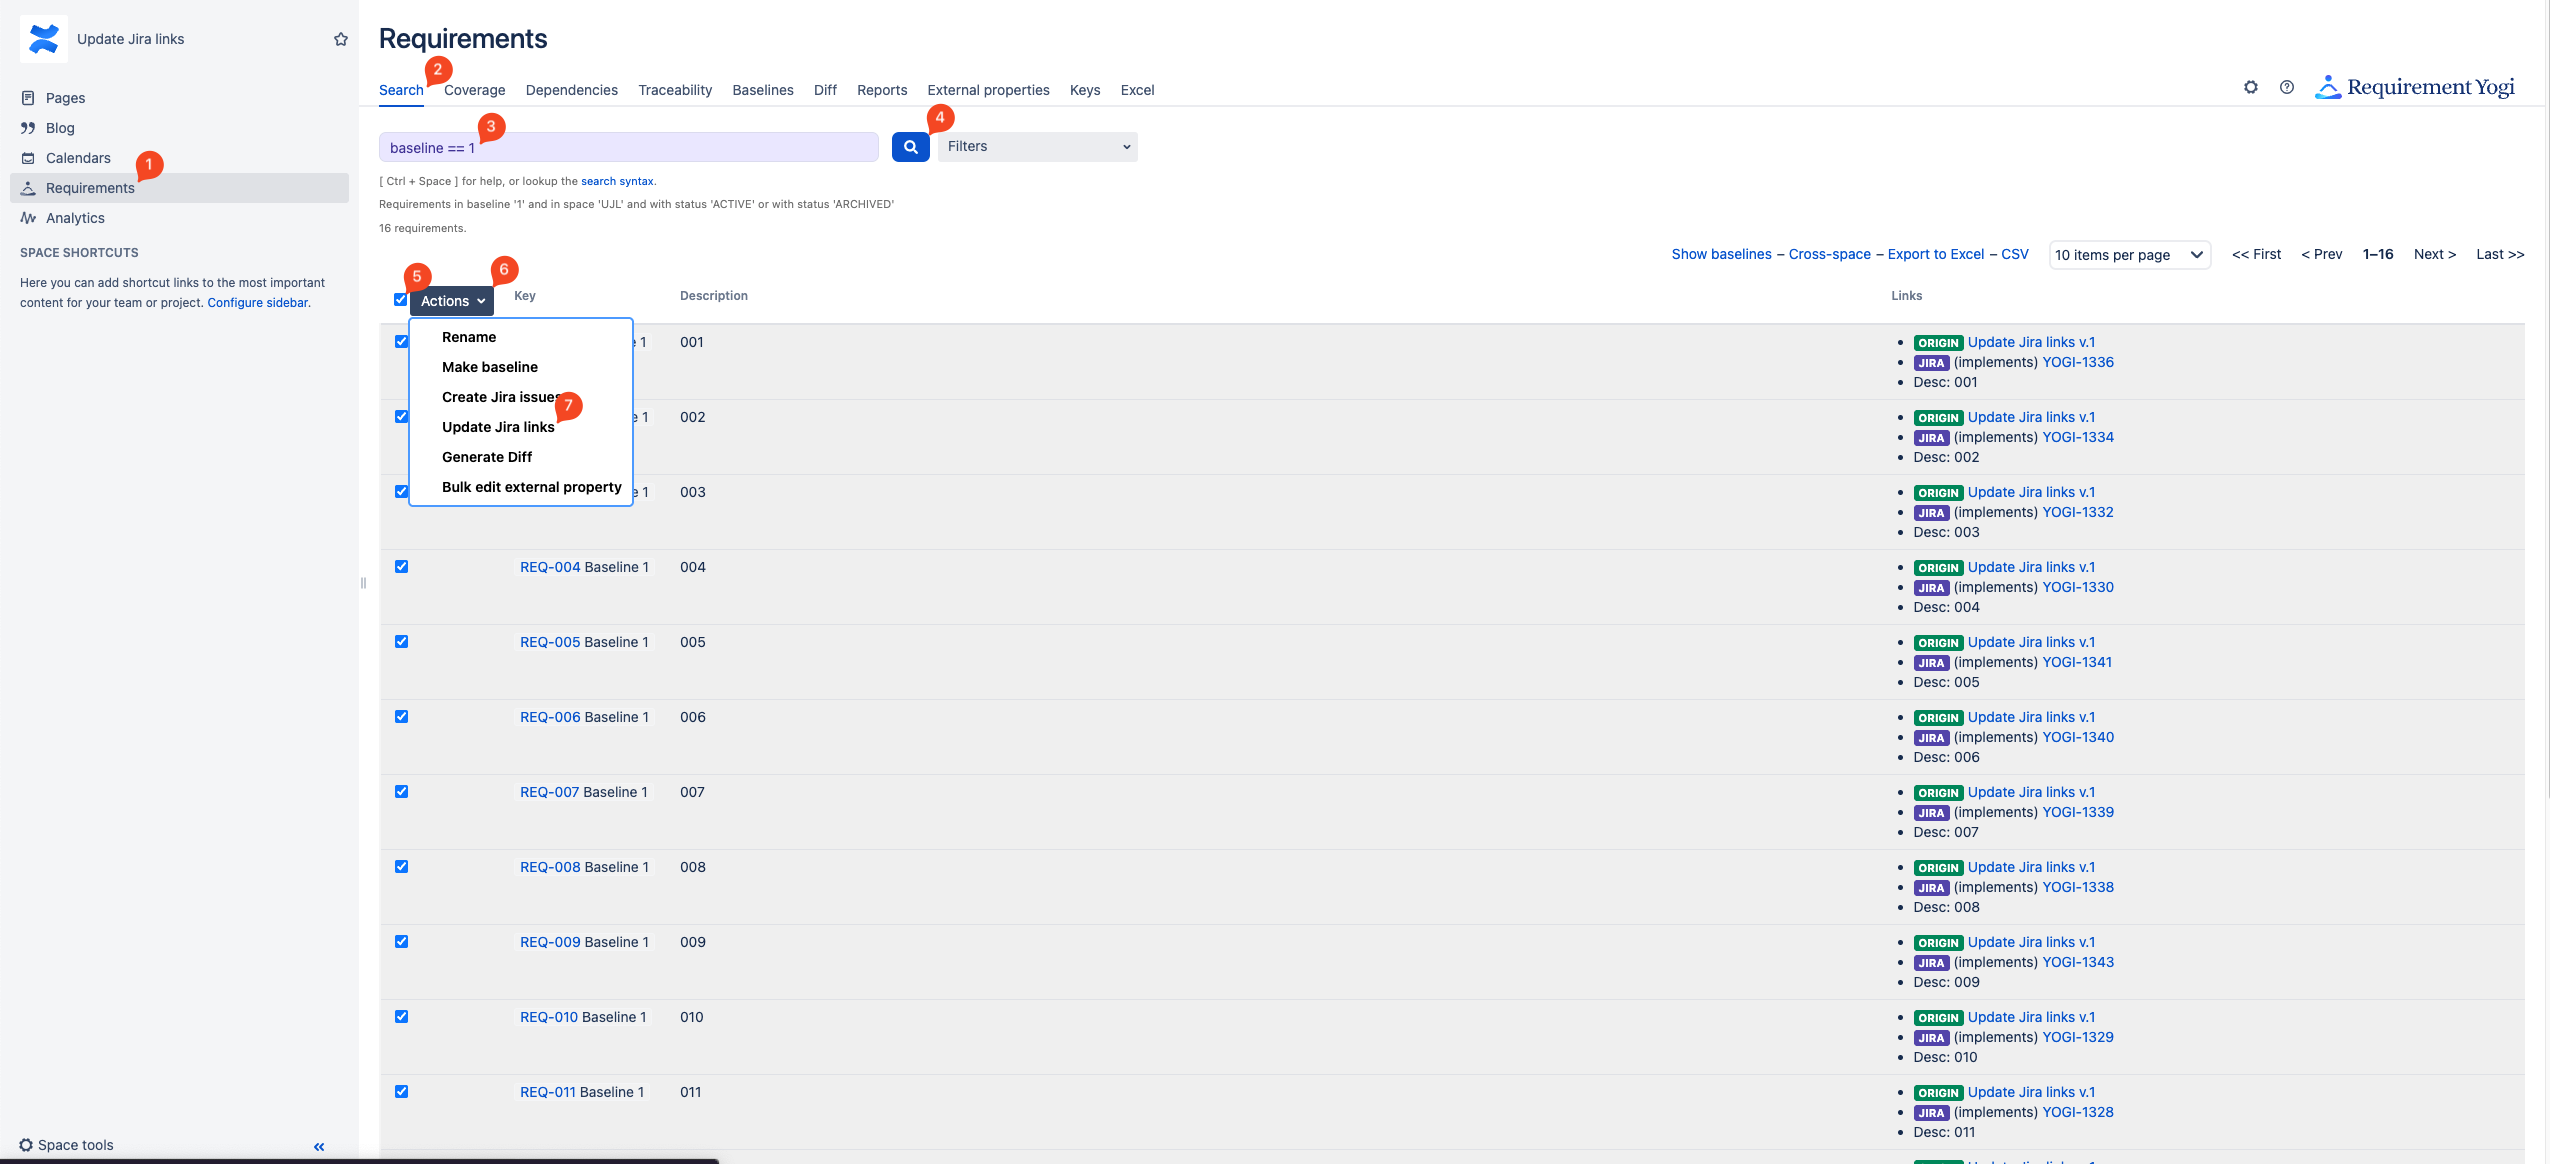
Task: Open the Filters dropdown
Action: click(x=1037, y=147)
